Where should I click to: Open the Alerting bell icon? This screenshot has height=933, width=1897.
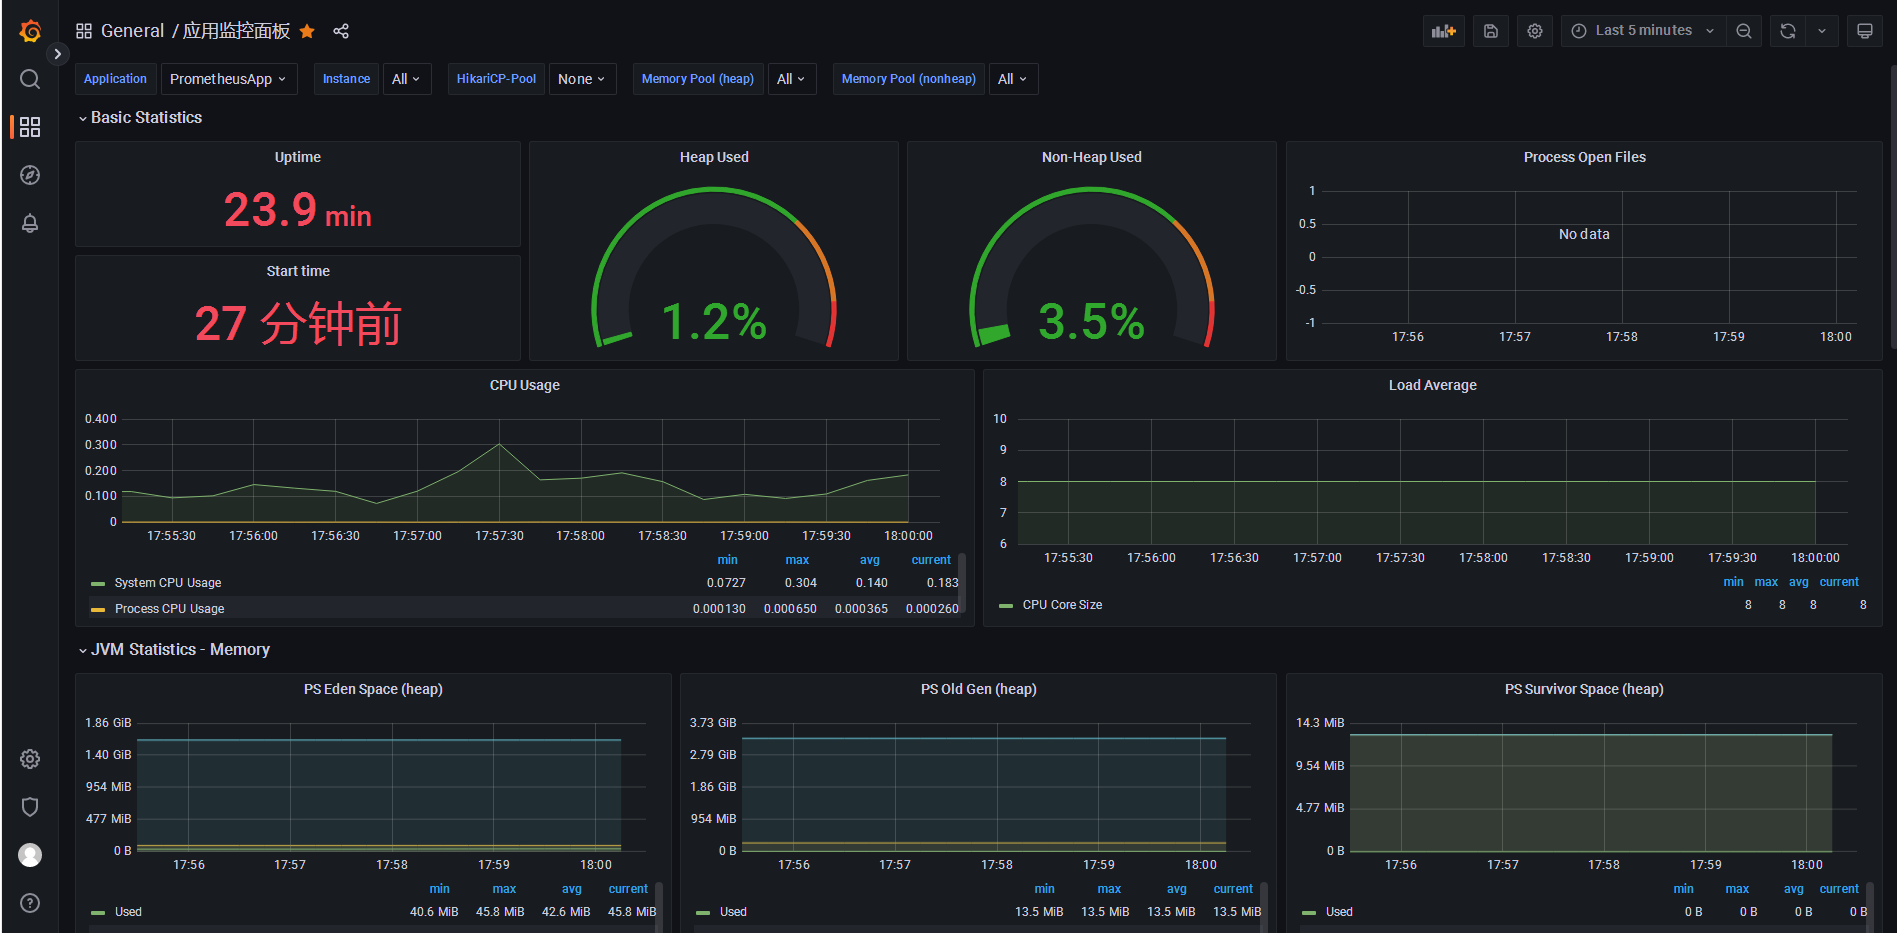(x=30, y=223)
